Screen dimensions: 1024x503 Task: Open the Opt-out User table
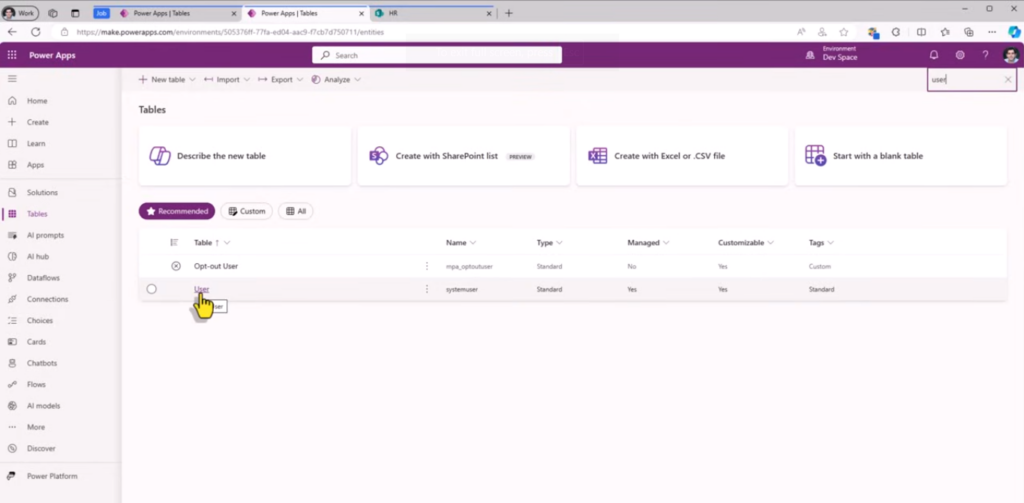tap(216, 266)
